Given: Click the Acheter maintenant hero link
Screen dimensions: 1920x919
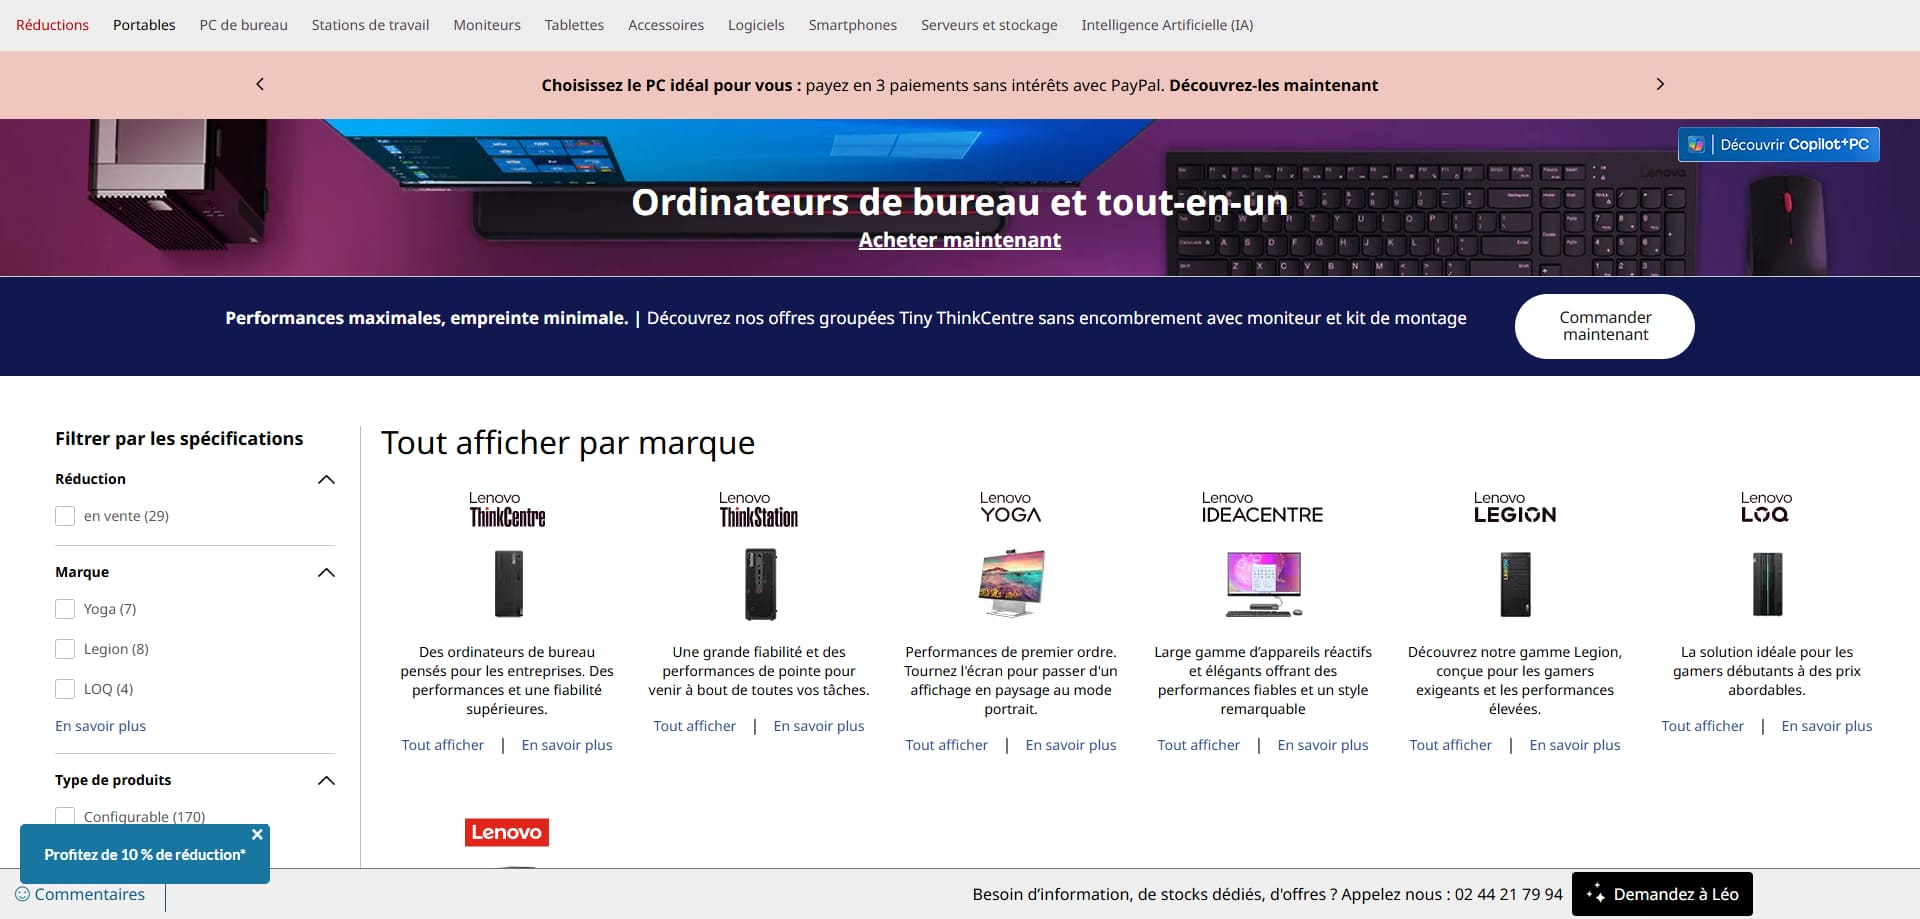Looking at the screenshot, I should (960, 240).
